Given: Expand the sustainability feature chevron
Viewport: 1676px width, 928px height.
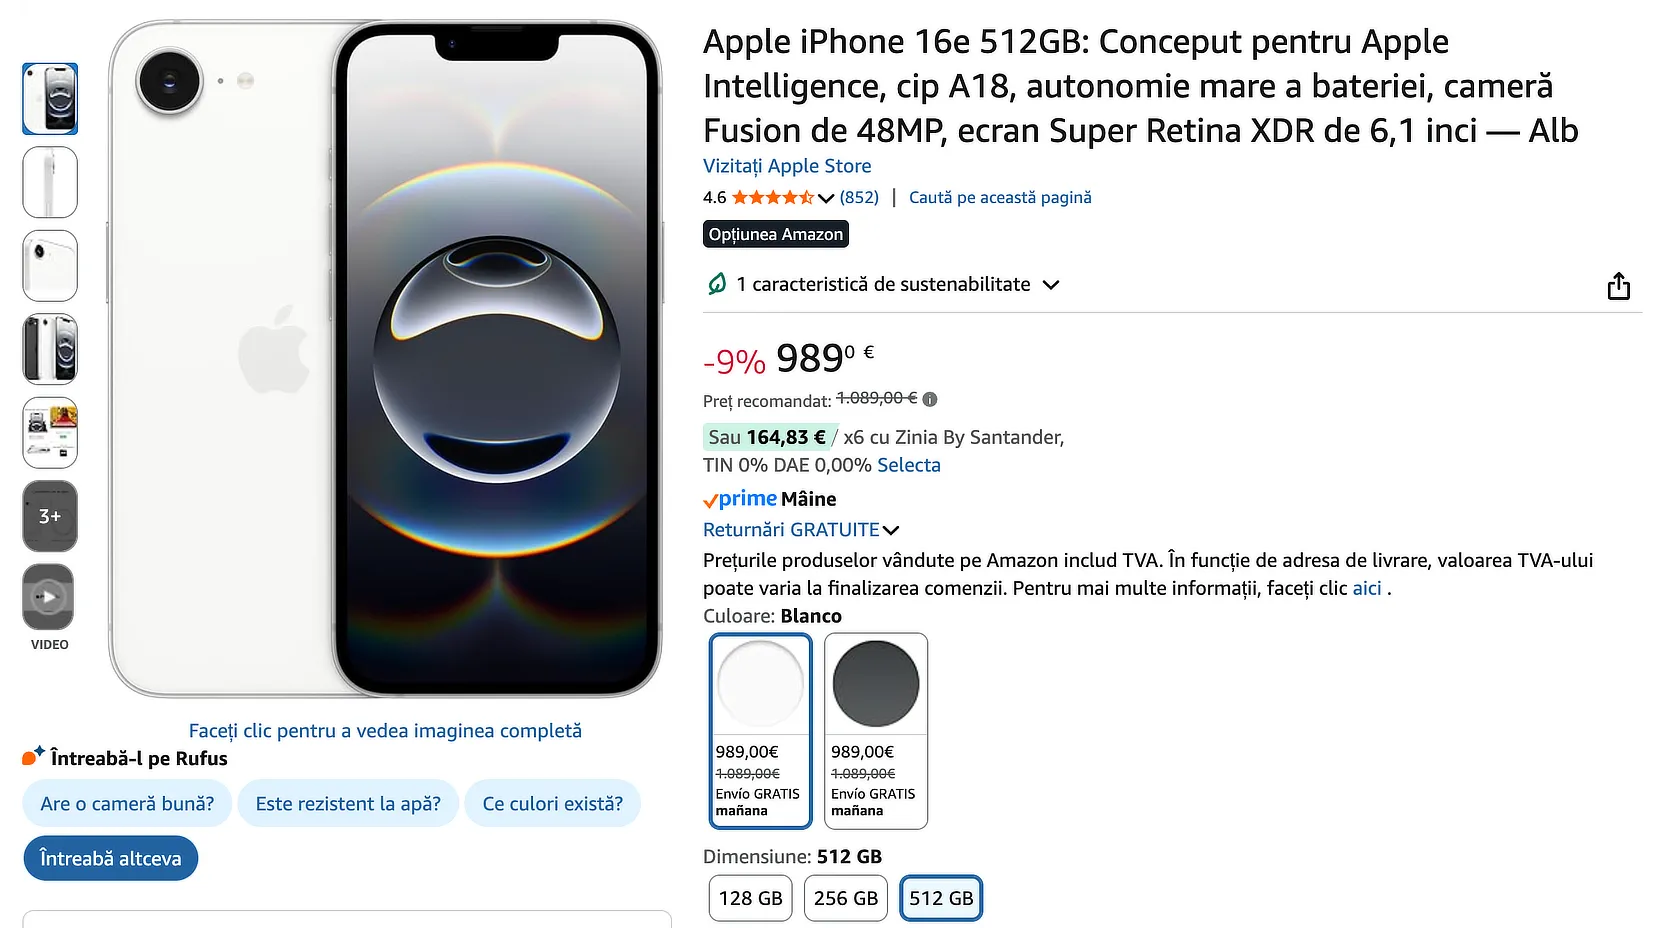Looking at the screenshot, I should tap(1051, 285).
